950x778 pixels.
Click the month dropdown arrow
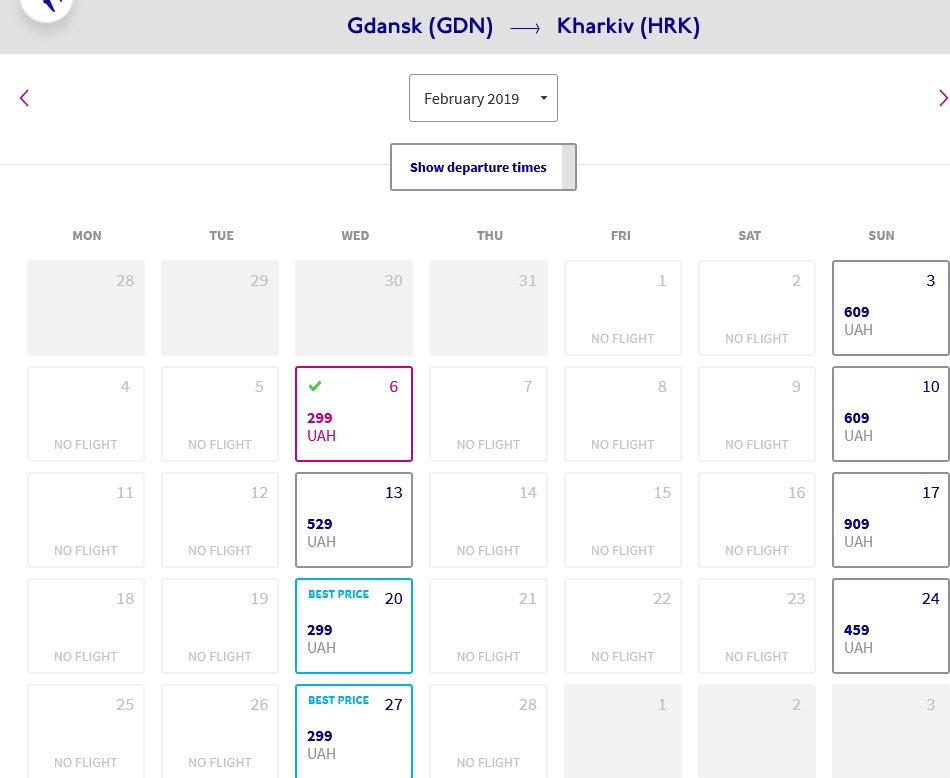tap(543, 98)
